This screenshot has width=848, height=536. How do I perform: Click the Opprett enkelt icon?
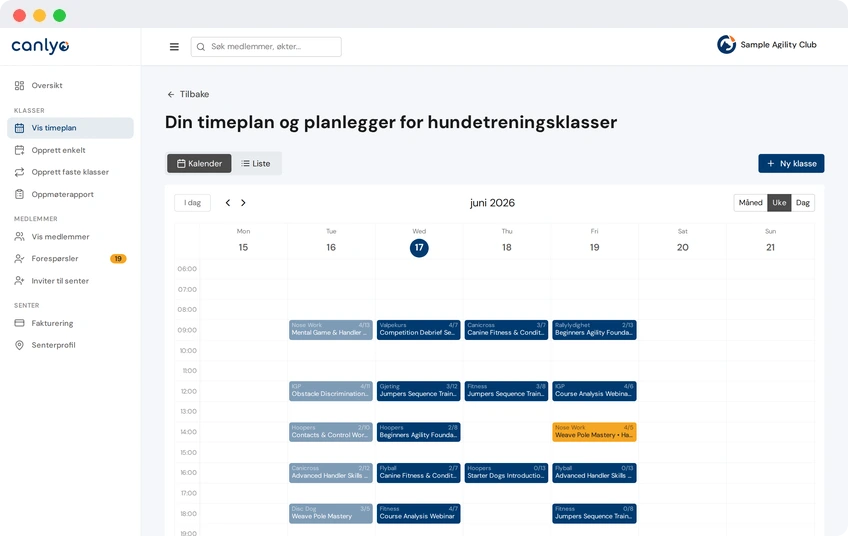[x=19, y=150]
